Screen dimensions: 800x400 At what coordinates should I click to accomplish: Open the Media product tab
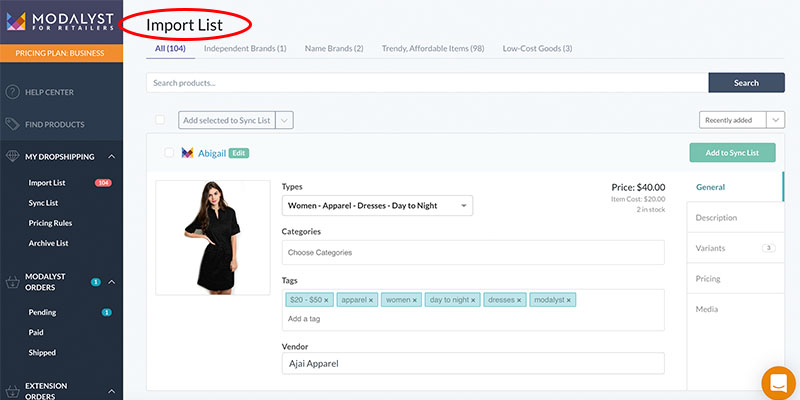[x=735, y=310]
